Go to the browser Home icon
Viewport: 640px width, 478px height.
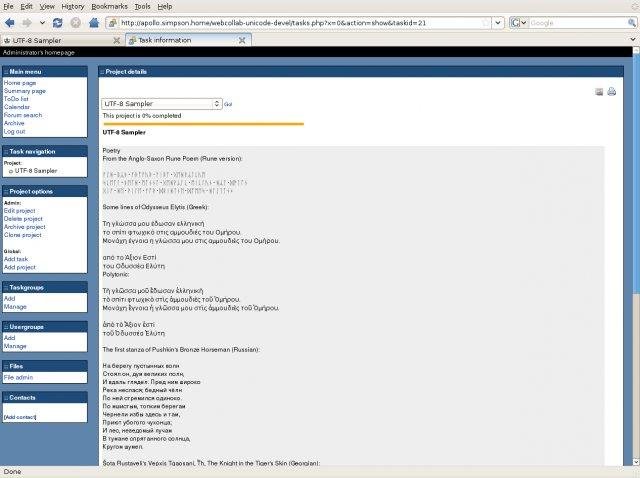[x=94, y=23]
